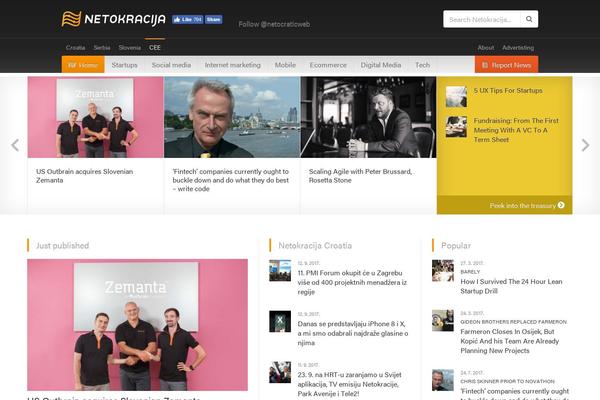Open 11. PMI Forum article
The height and width of the screenshot is (400, 600).
pos(352,282)
